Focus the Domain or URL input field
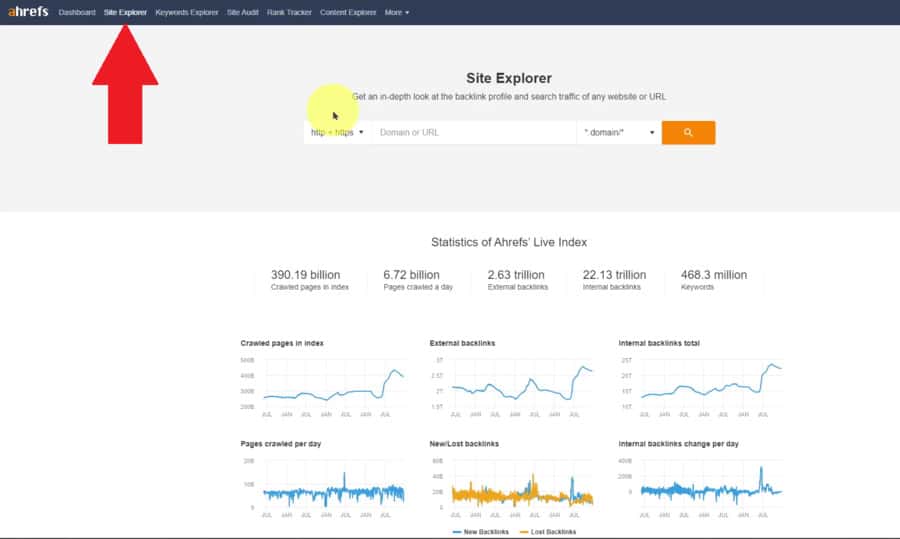This screenshot has height=539, width=900. coord(474,133)
